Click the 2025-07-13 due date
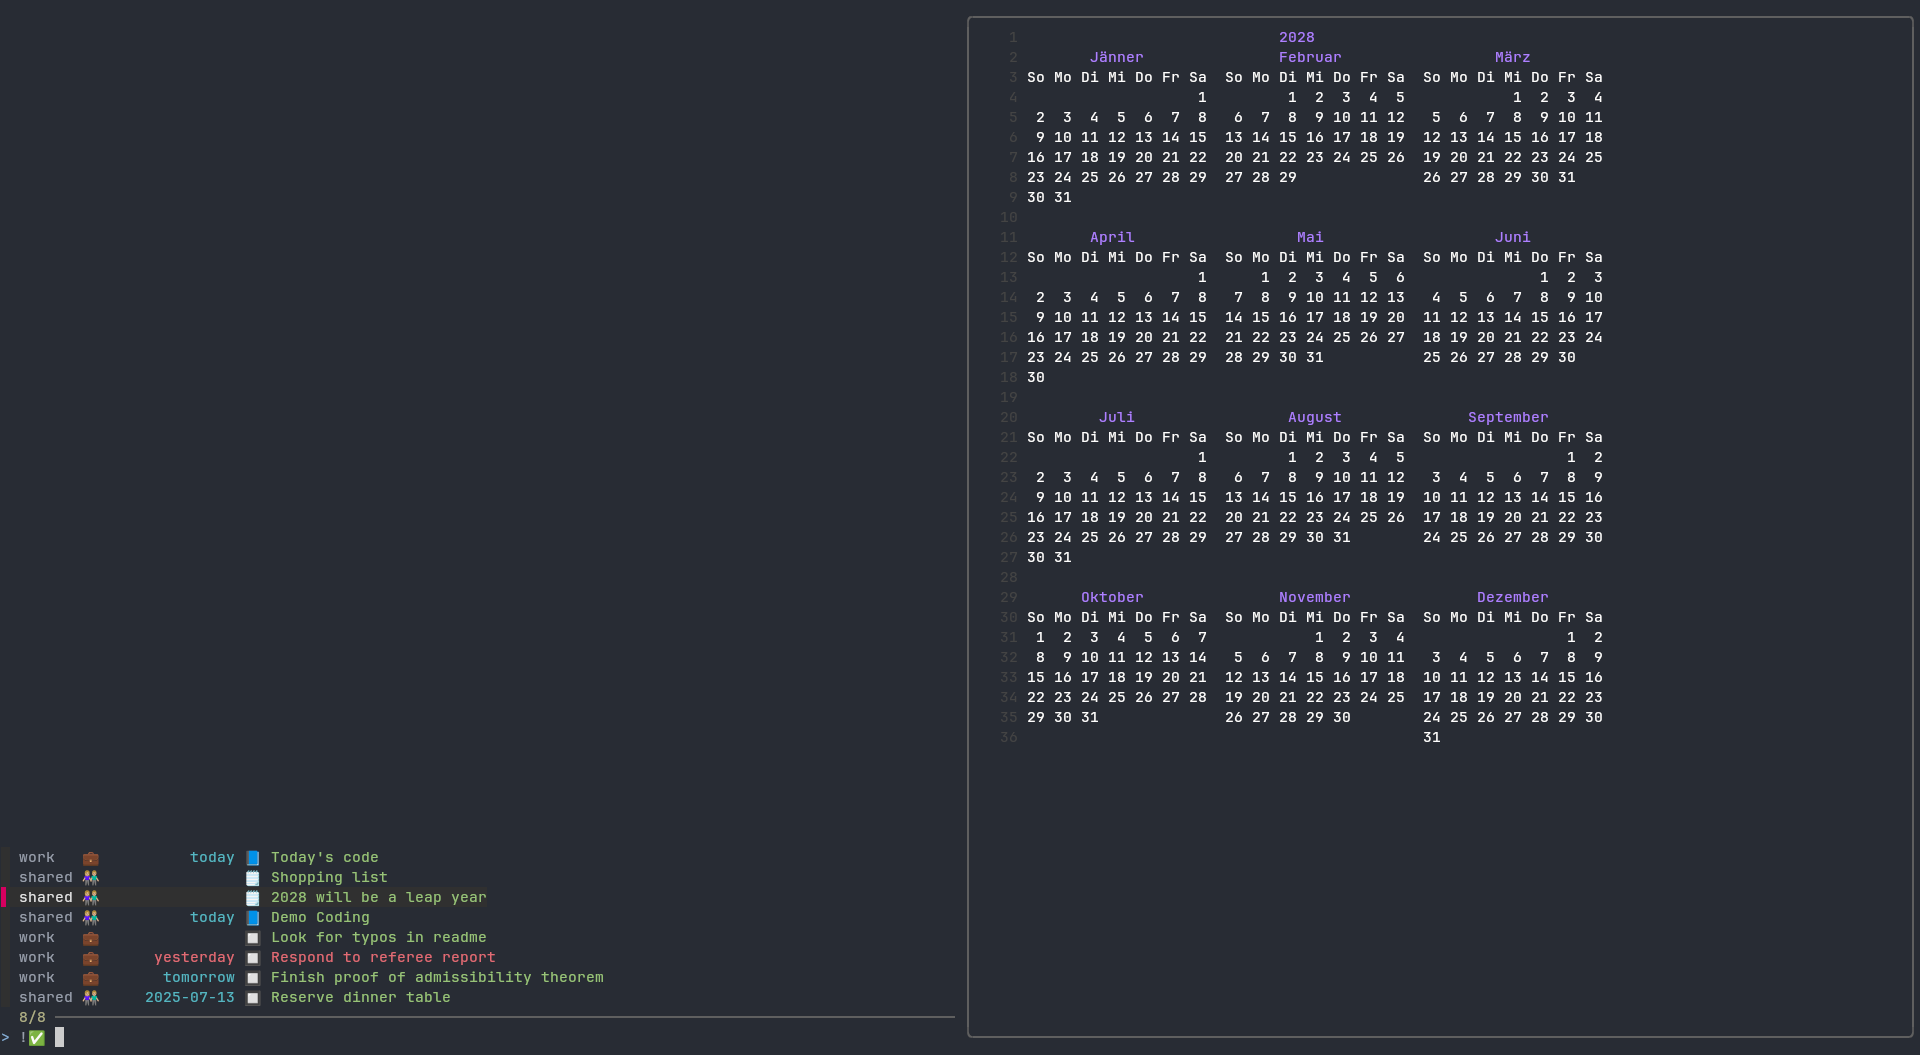Viewport: 1920px width, 1055px height. pyautogui.click(x=190, y=998)
